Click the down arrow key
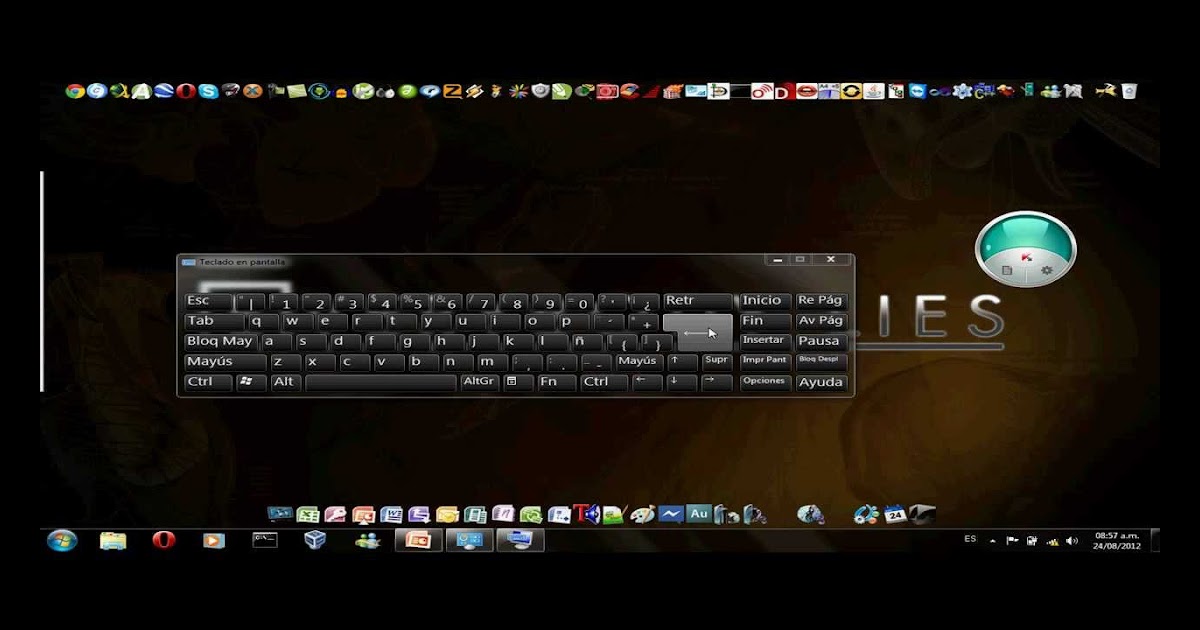The width and height of the screenshot is (1200, 630). pos(682,382)
